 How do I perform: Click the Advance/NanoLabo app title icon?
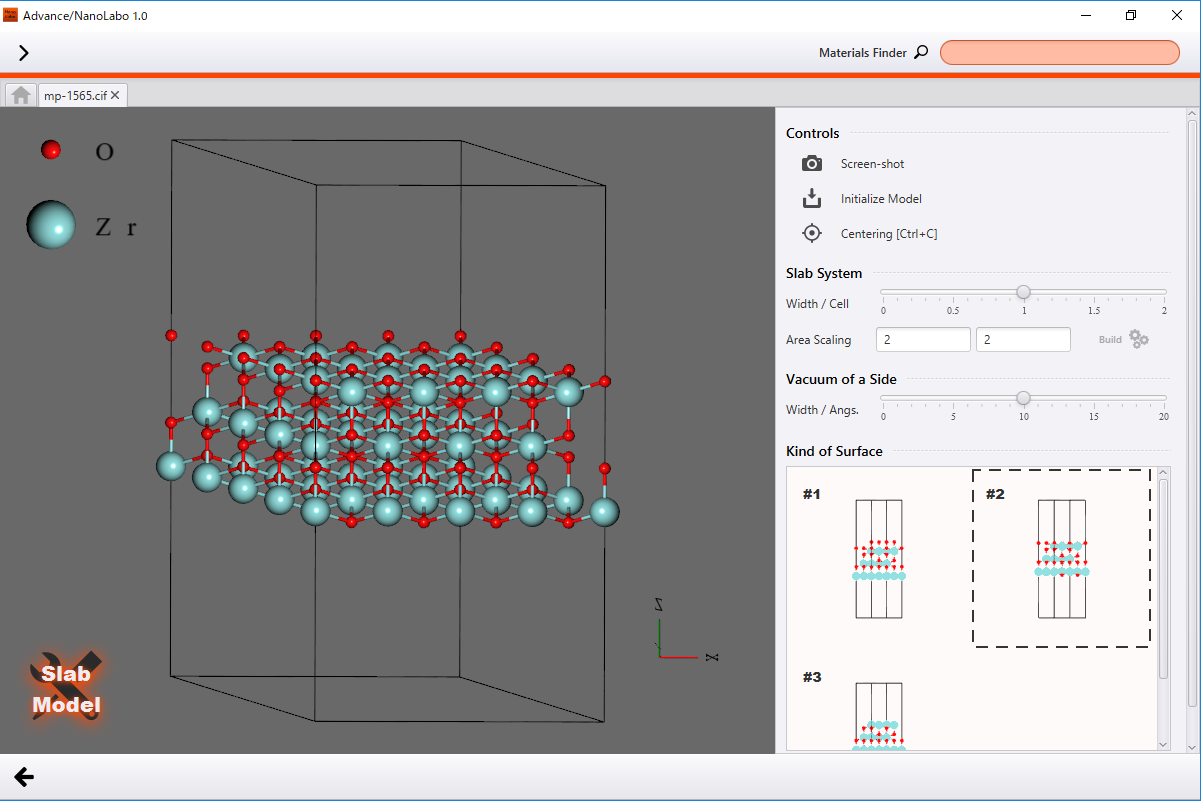(x=11, y=15)
